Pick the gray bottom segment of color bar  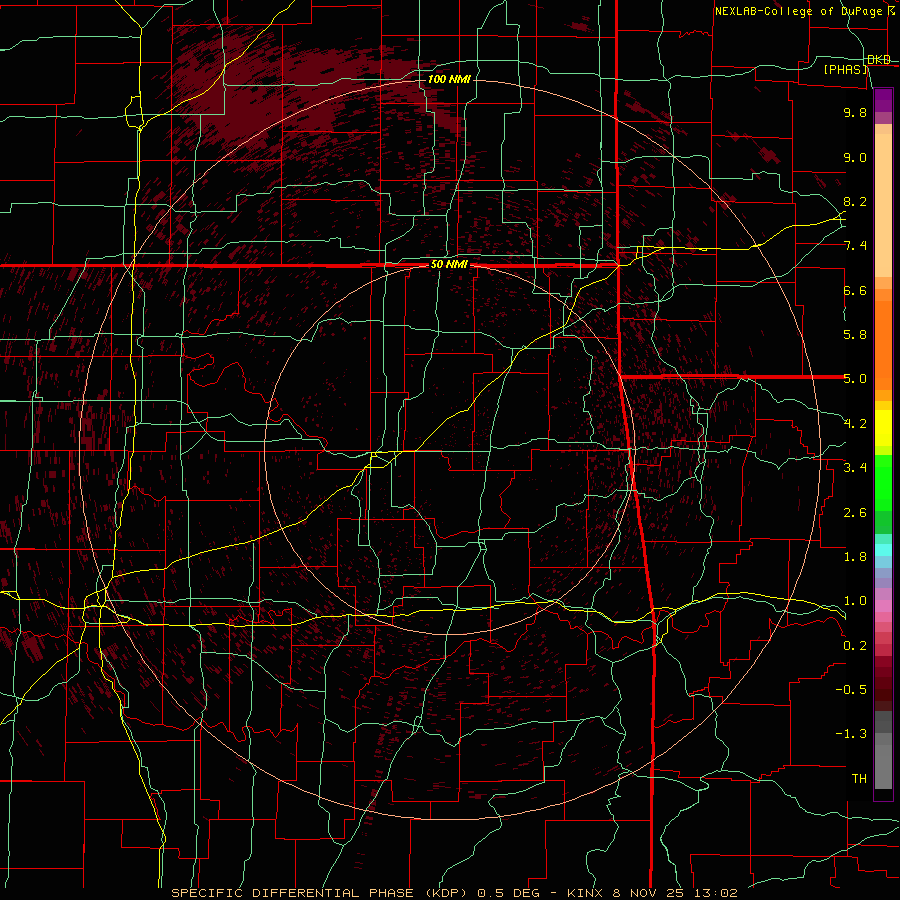(883, 766)
